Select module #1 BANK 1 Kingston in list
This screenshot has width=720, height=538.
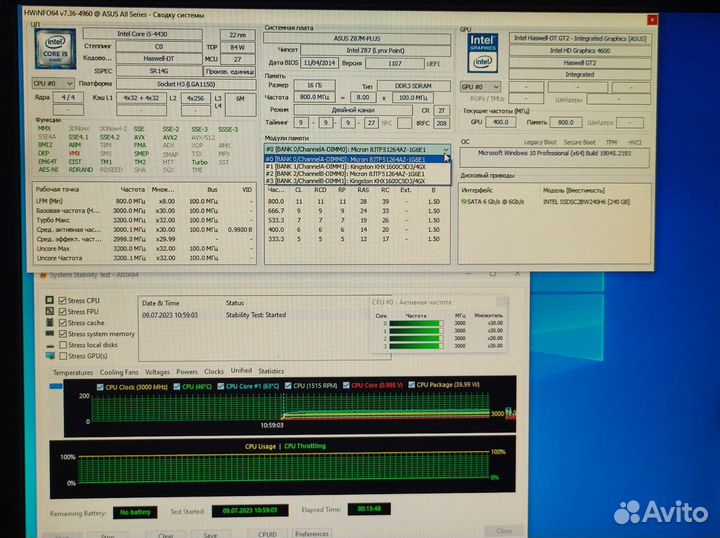point(357,167)
